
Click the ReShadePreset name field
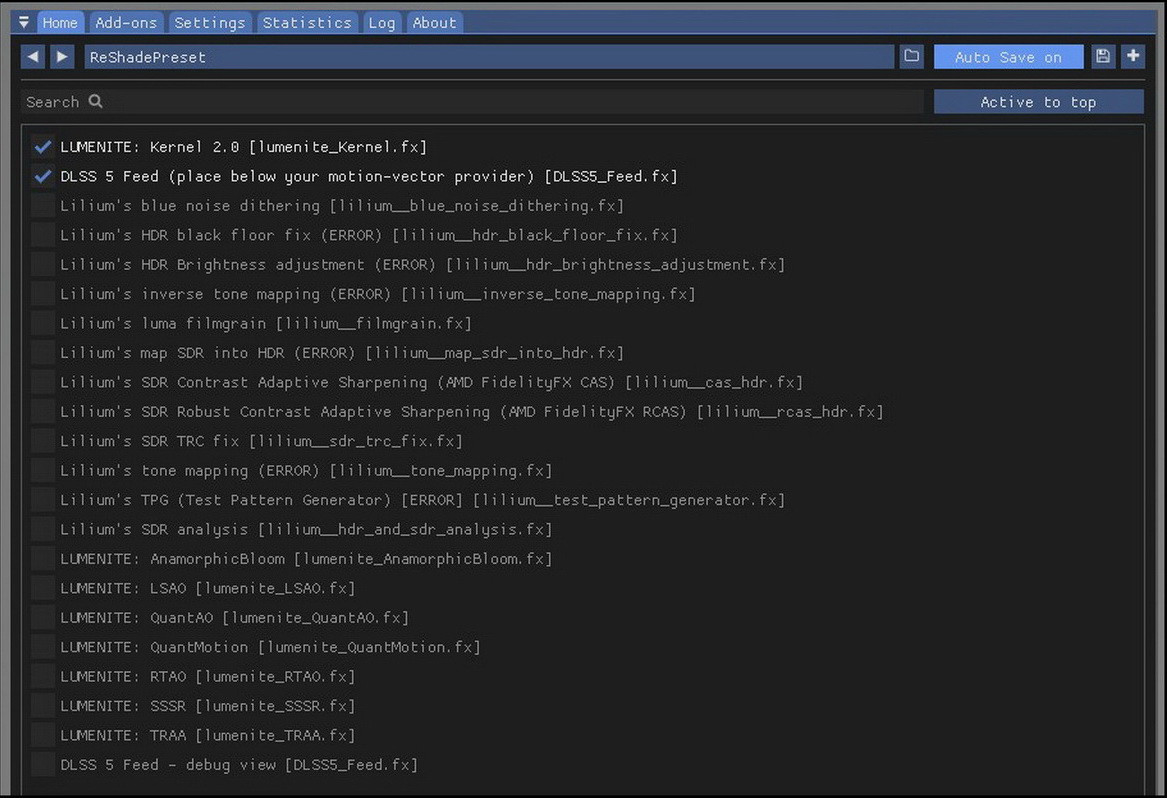tap(489, 57)
